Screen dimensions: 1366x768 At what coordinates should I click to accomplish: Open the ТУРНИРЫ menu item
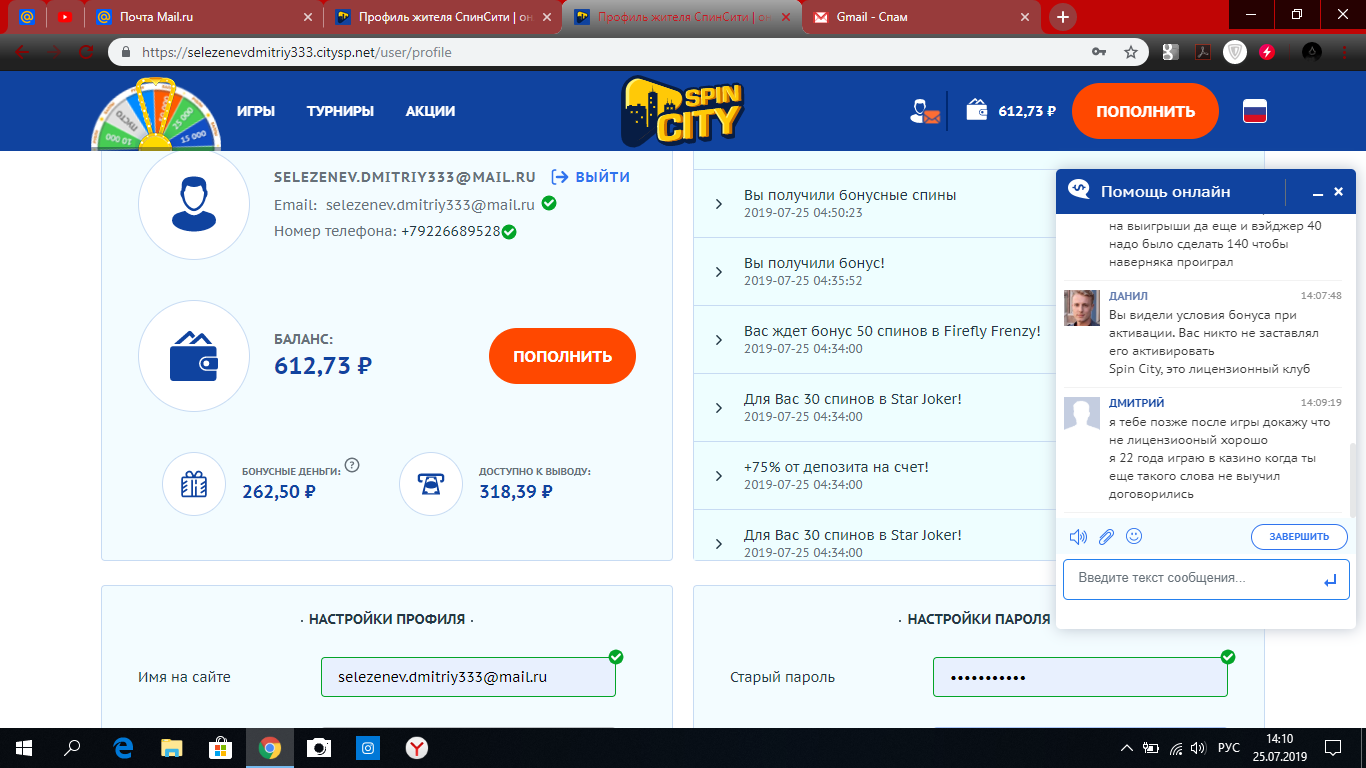click(340, 111)
